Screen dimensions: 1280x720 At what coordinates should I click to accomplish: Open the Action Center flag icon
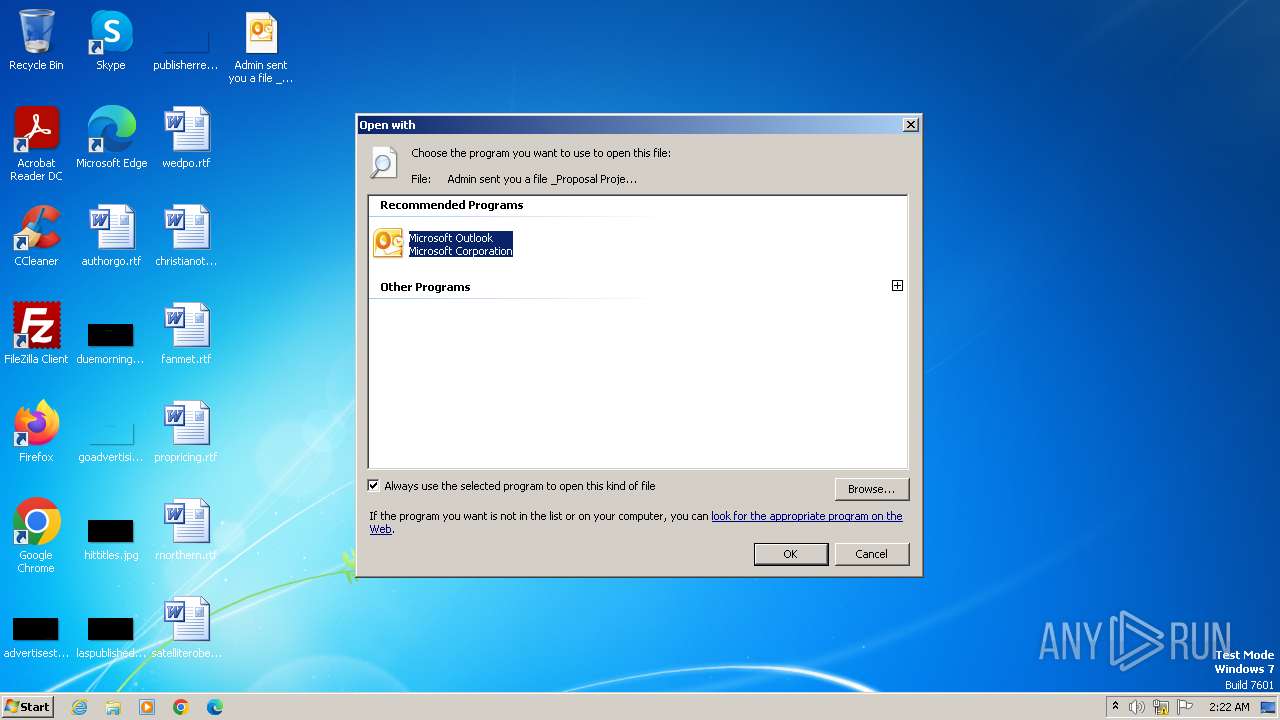[1185, 707]
